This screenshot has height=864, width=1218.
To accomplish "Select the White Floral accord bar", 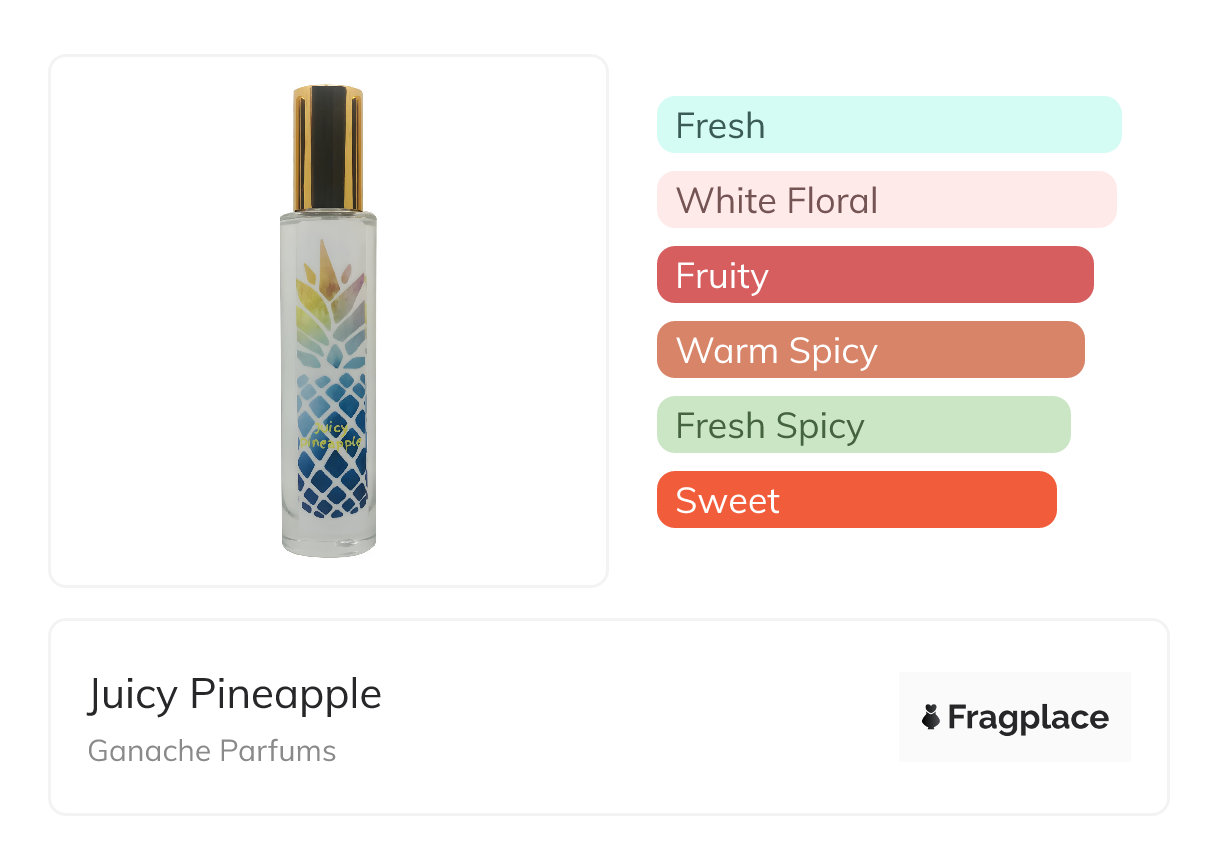I will [x=886, y=200].
